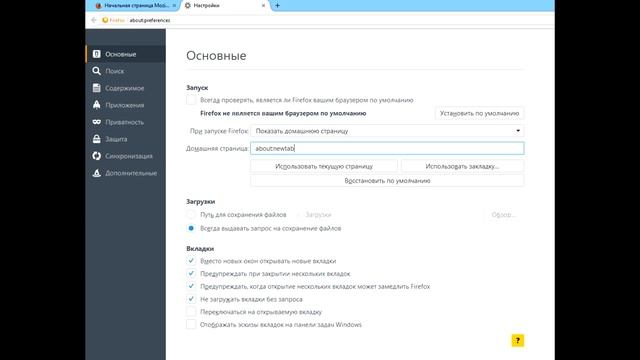
Task: Click the Поиск magnifier icon in sidebar
Action: (x=96, y=71)
